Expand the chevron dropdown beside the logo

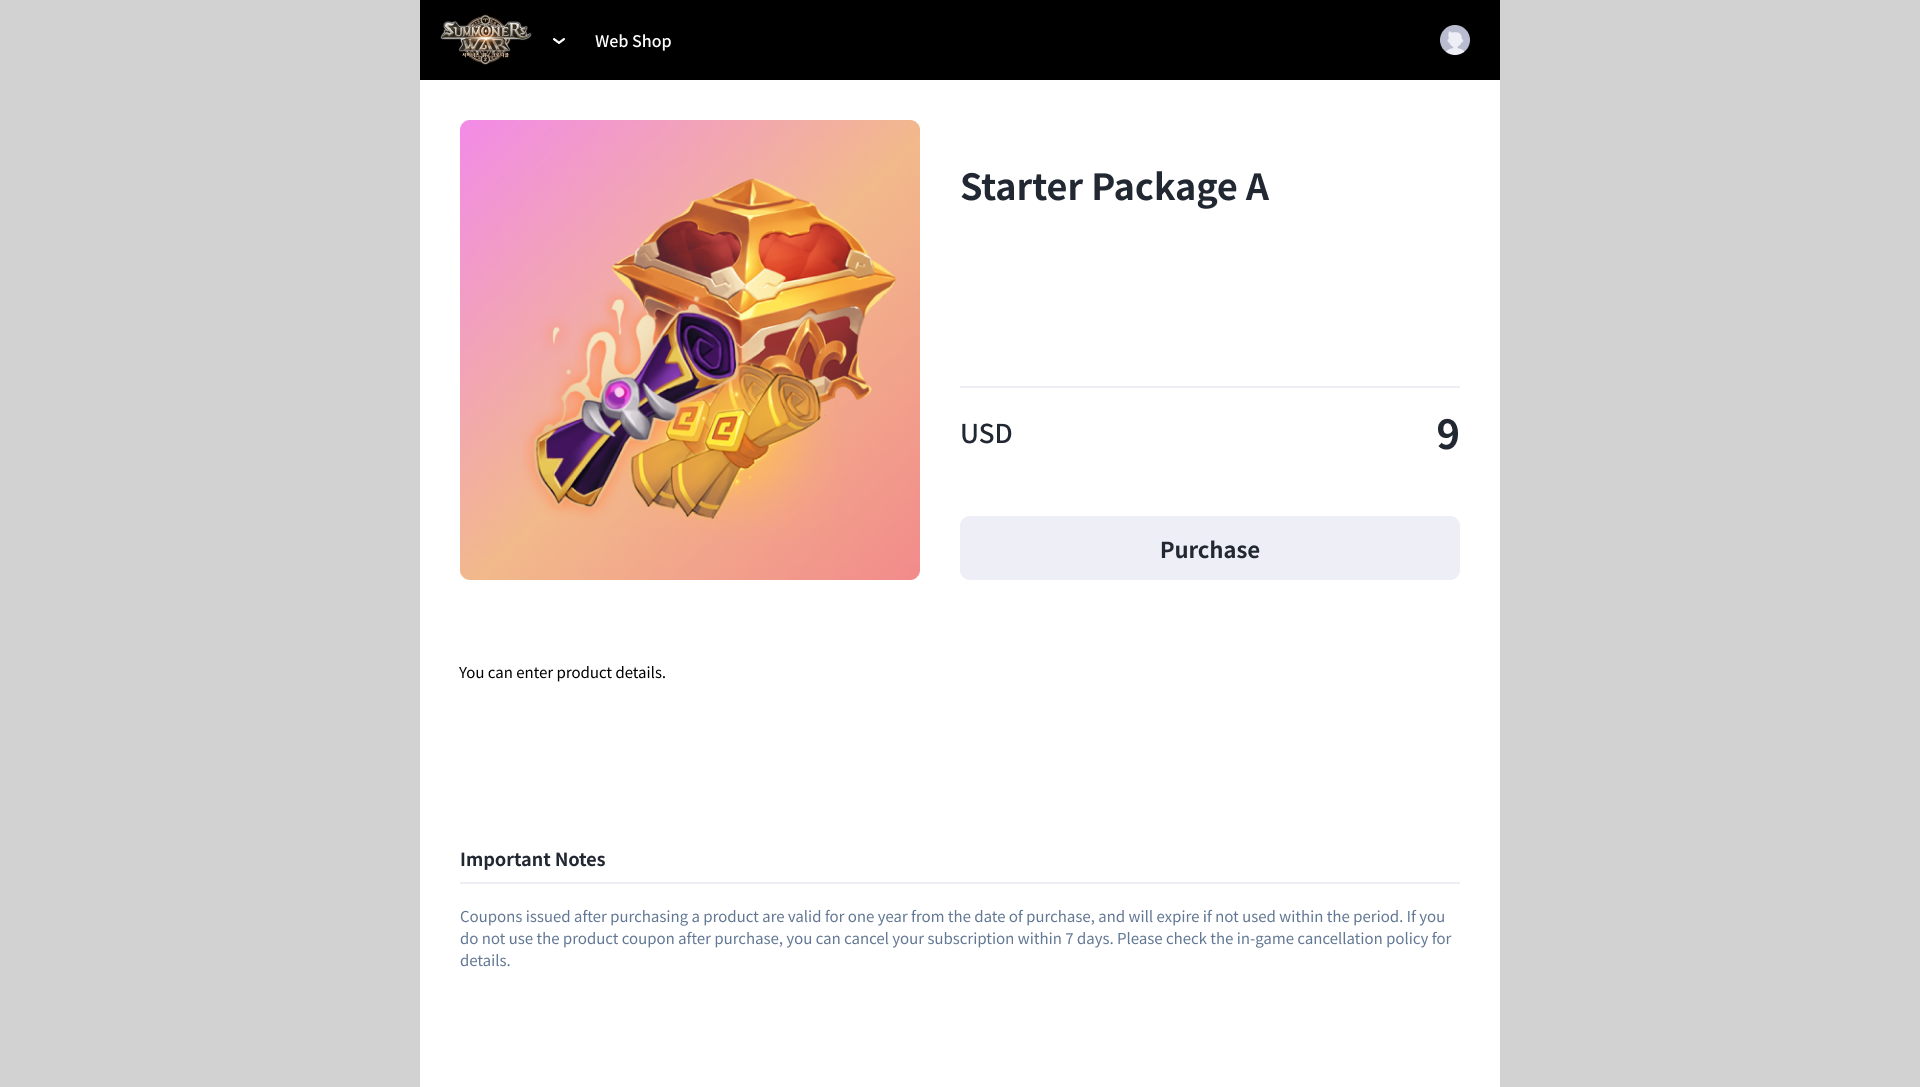[x=559, y=41]
